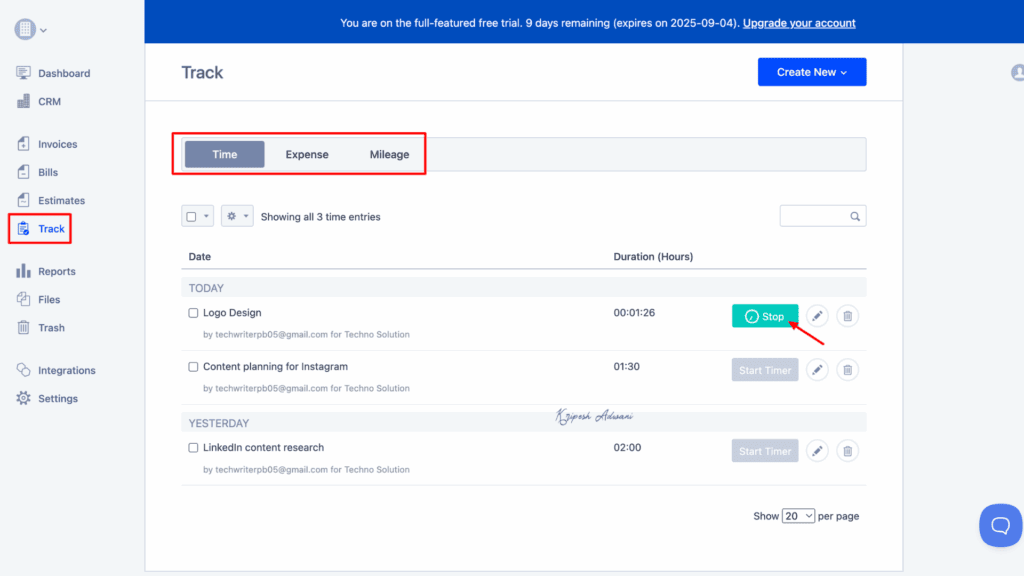Screen dimensions: 1024x576
Task: Stop the running Logo Design timer
Action: tap(764, 315)
